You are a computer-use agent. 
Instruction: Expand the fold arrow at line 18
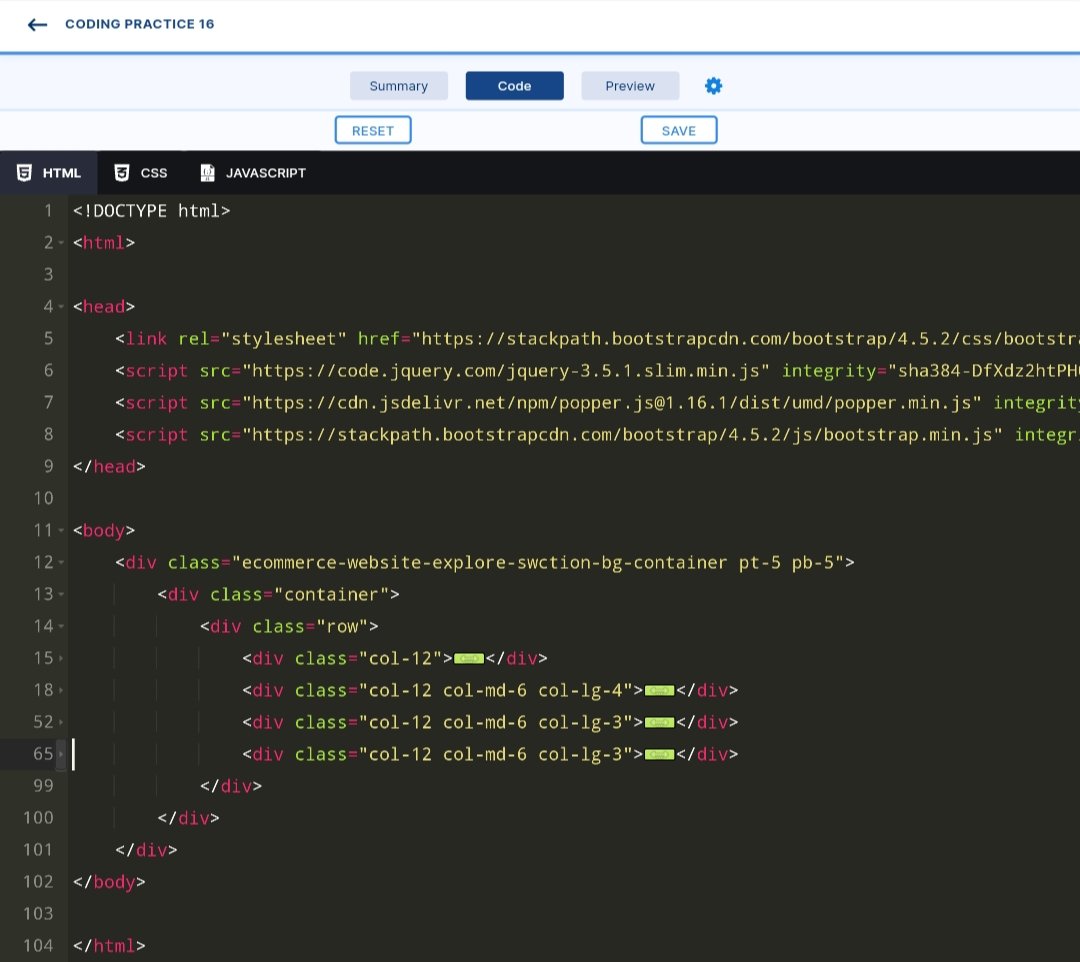(x=61, y=691)
